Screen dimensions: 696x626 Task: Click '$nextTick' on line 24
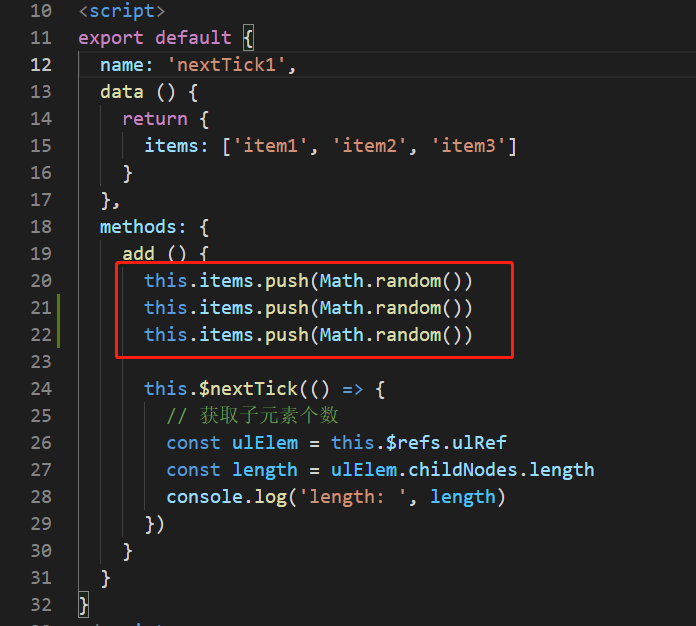[248, 389]
